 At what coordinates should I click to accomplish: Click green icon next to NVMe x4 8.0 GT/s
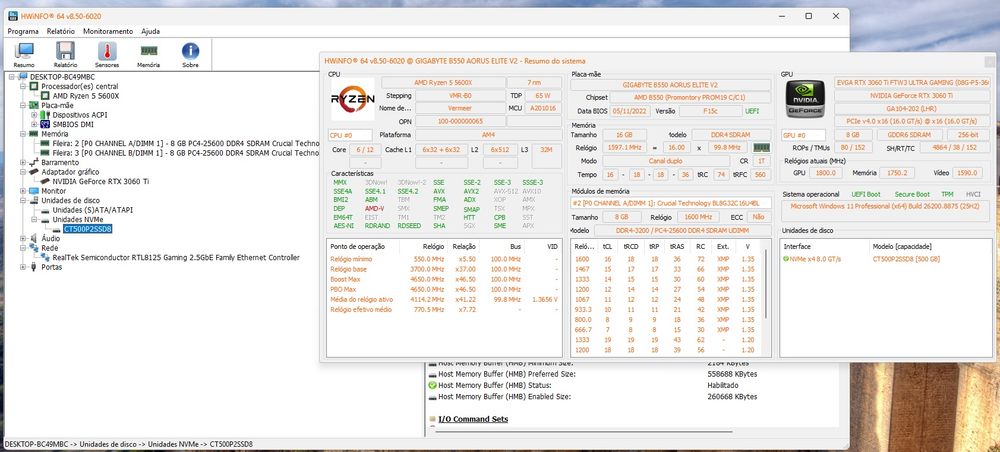click(786, 259)
